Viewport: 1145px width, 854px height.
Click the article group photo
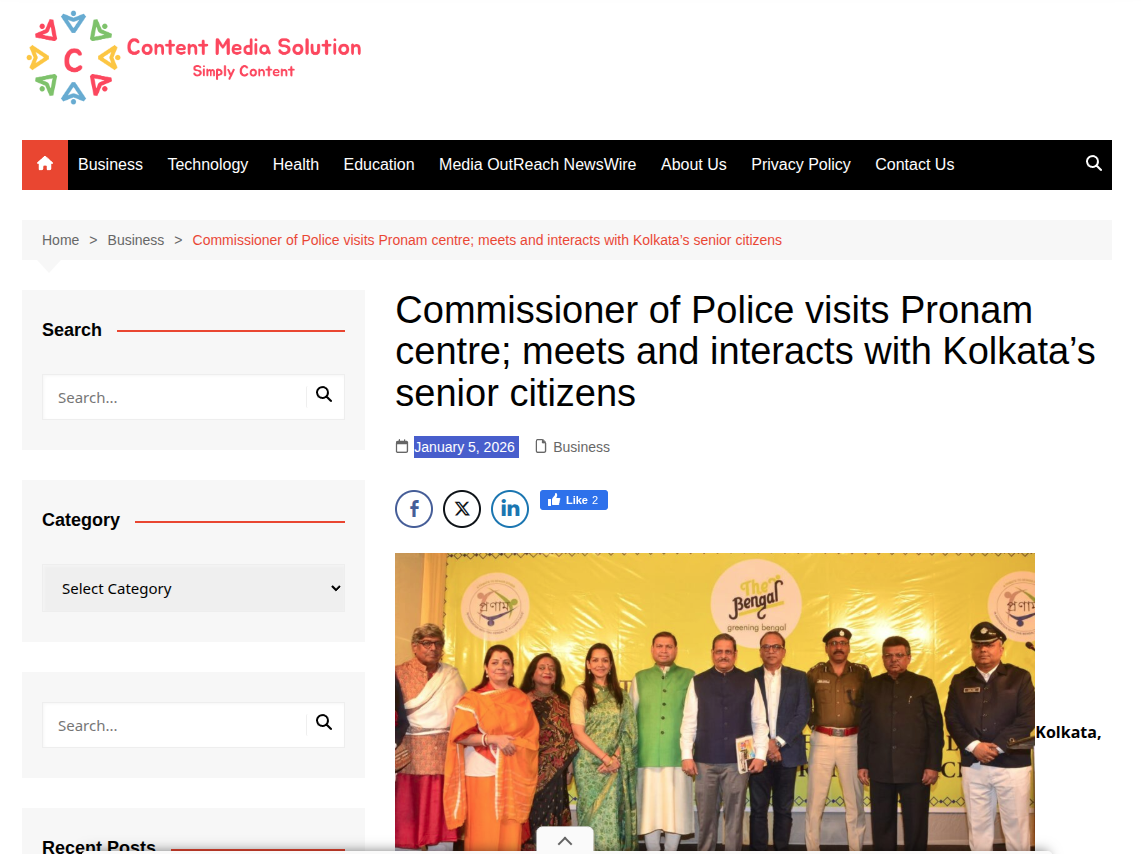coord(715,702)
